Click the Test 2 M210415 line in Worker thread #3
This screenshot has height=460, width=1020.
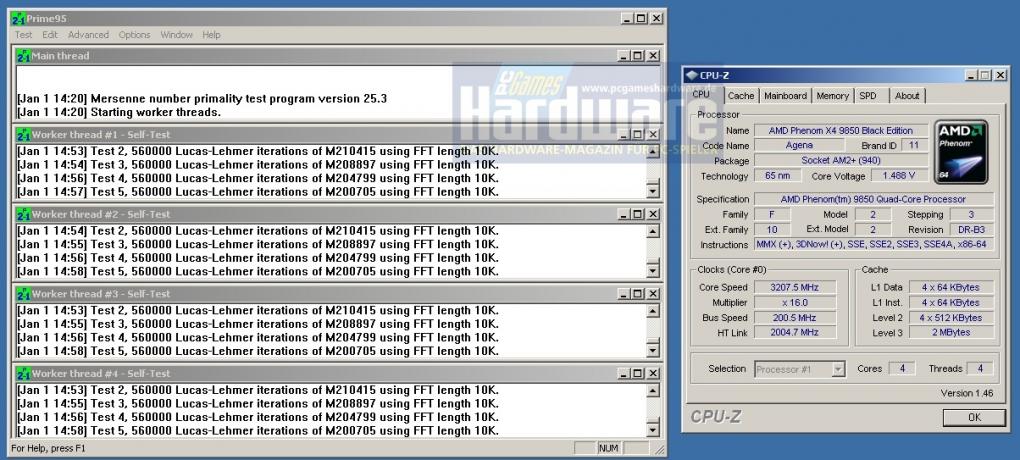point(258,310)
